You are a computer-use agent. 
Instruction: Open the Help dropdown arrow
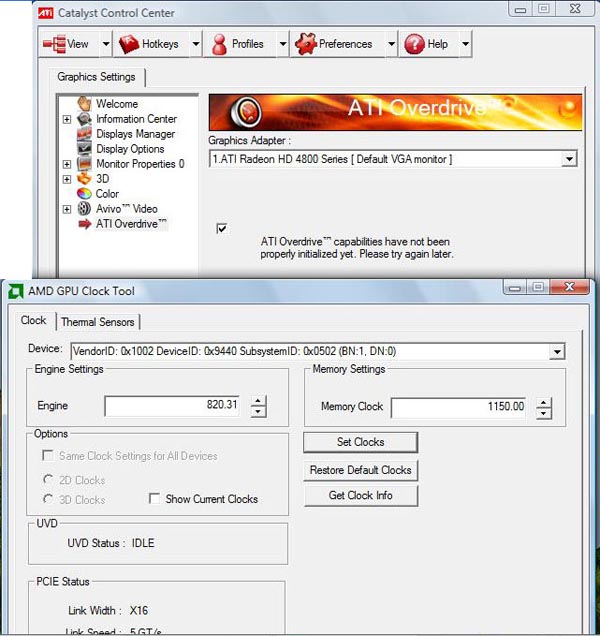tap(466, 44)
